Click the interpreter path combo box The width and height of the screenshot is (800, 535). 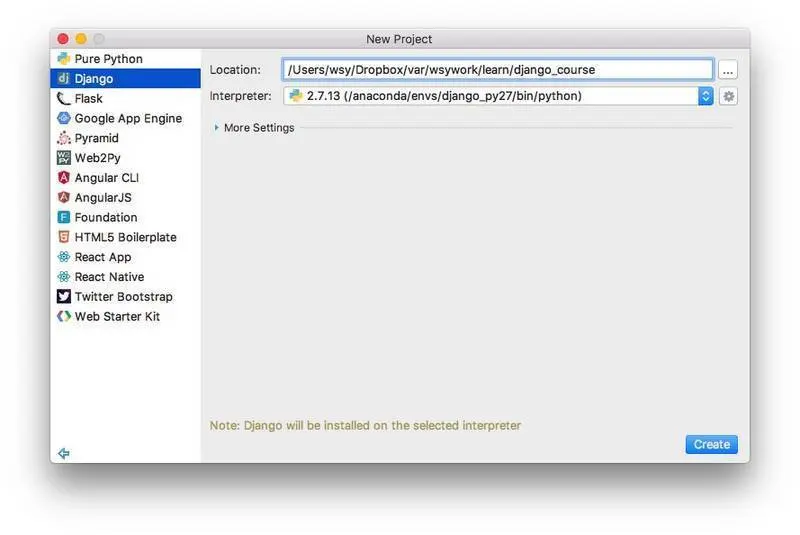tap(498, 96)
